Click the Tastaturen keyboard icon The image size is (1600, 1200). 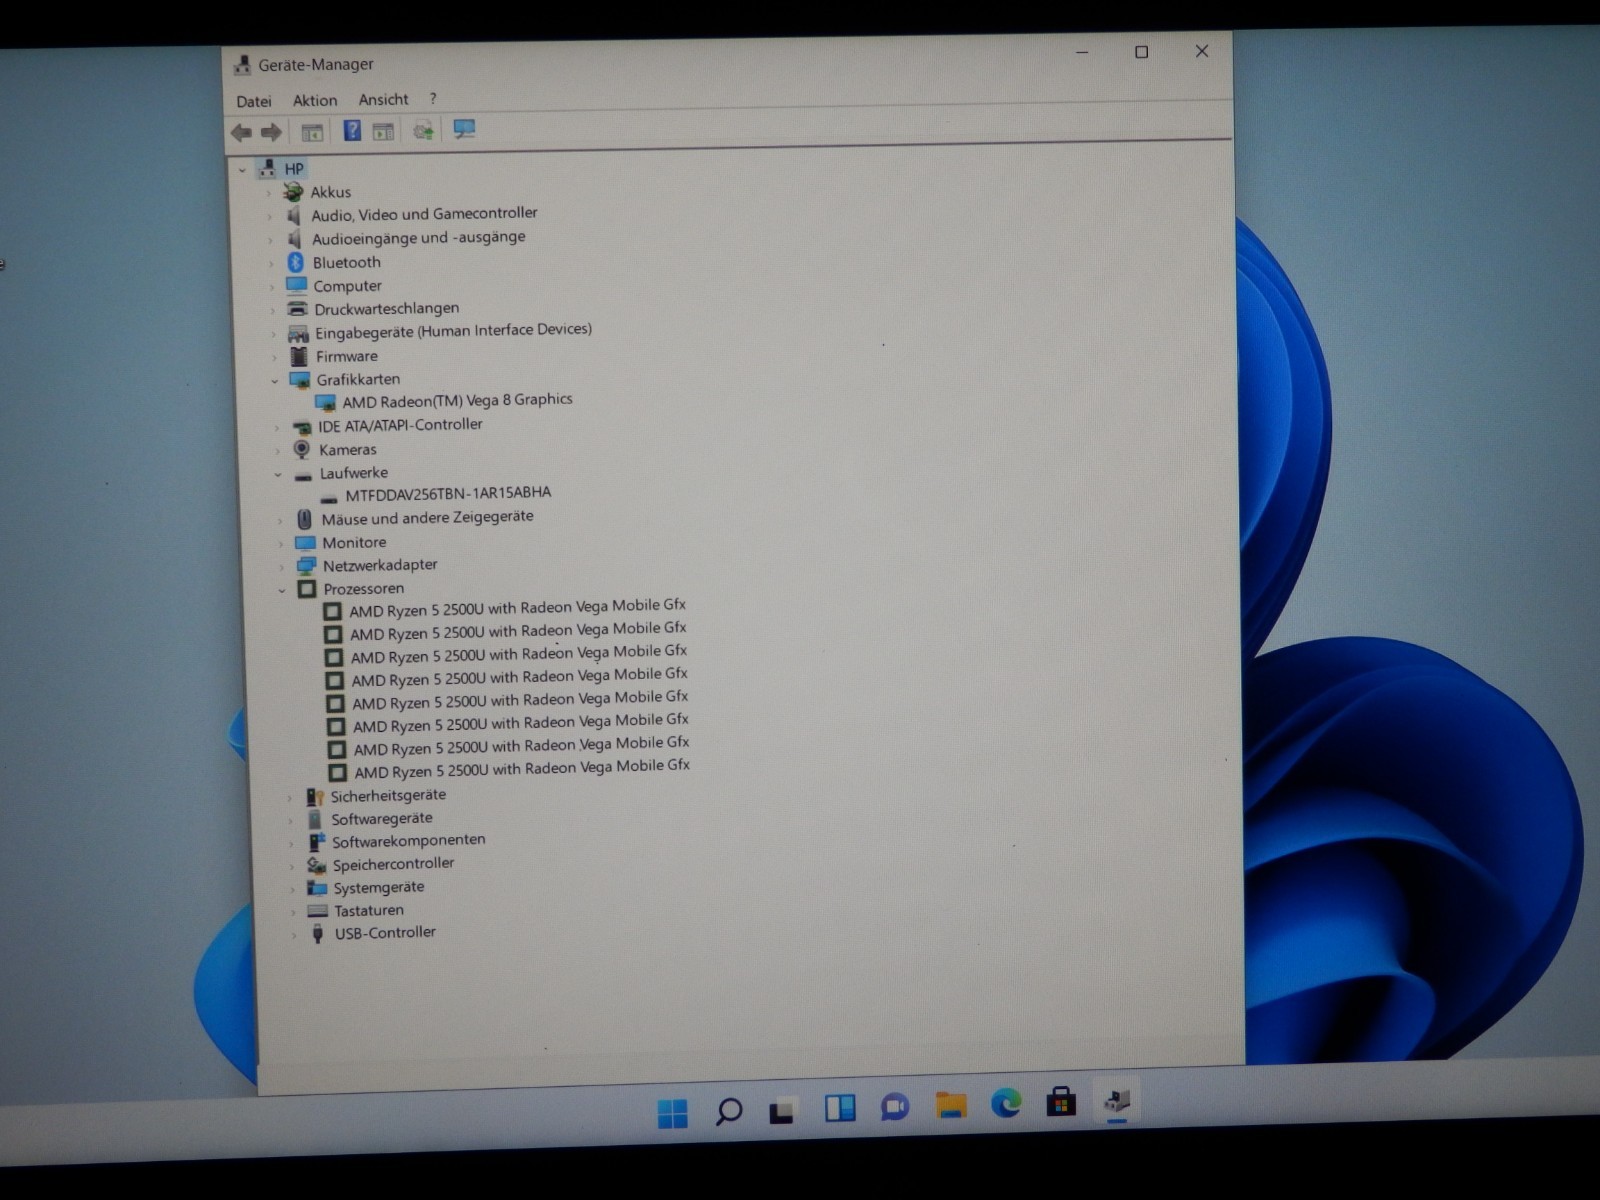(x=318, y=911)
